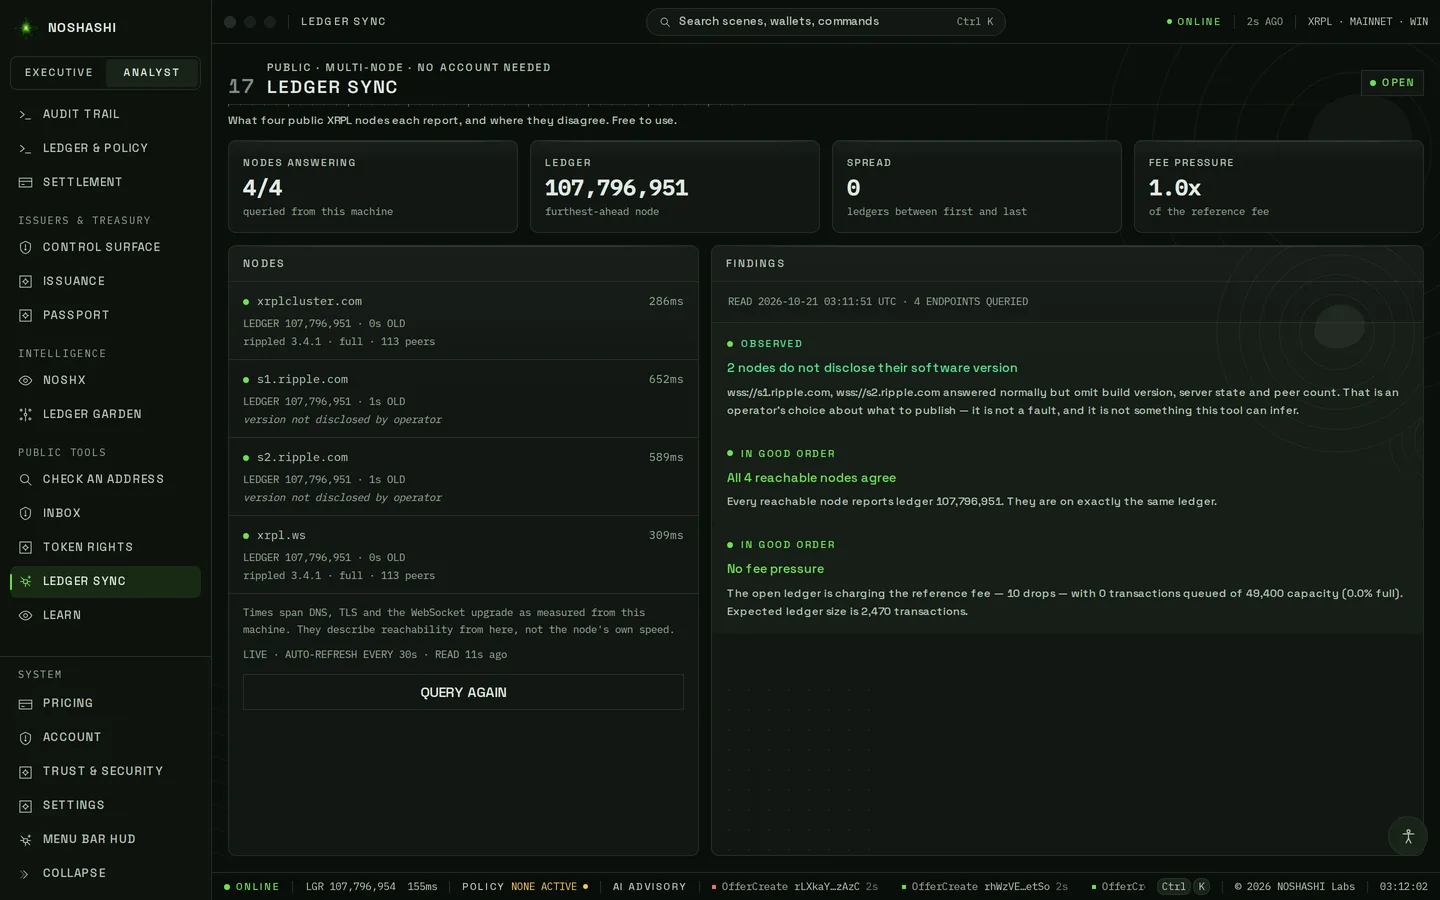Click the Fee Pressure 1.0x card

point(1279,187)
